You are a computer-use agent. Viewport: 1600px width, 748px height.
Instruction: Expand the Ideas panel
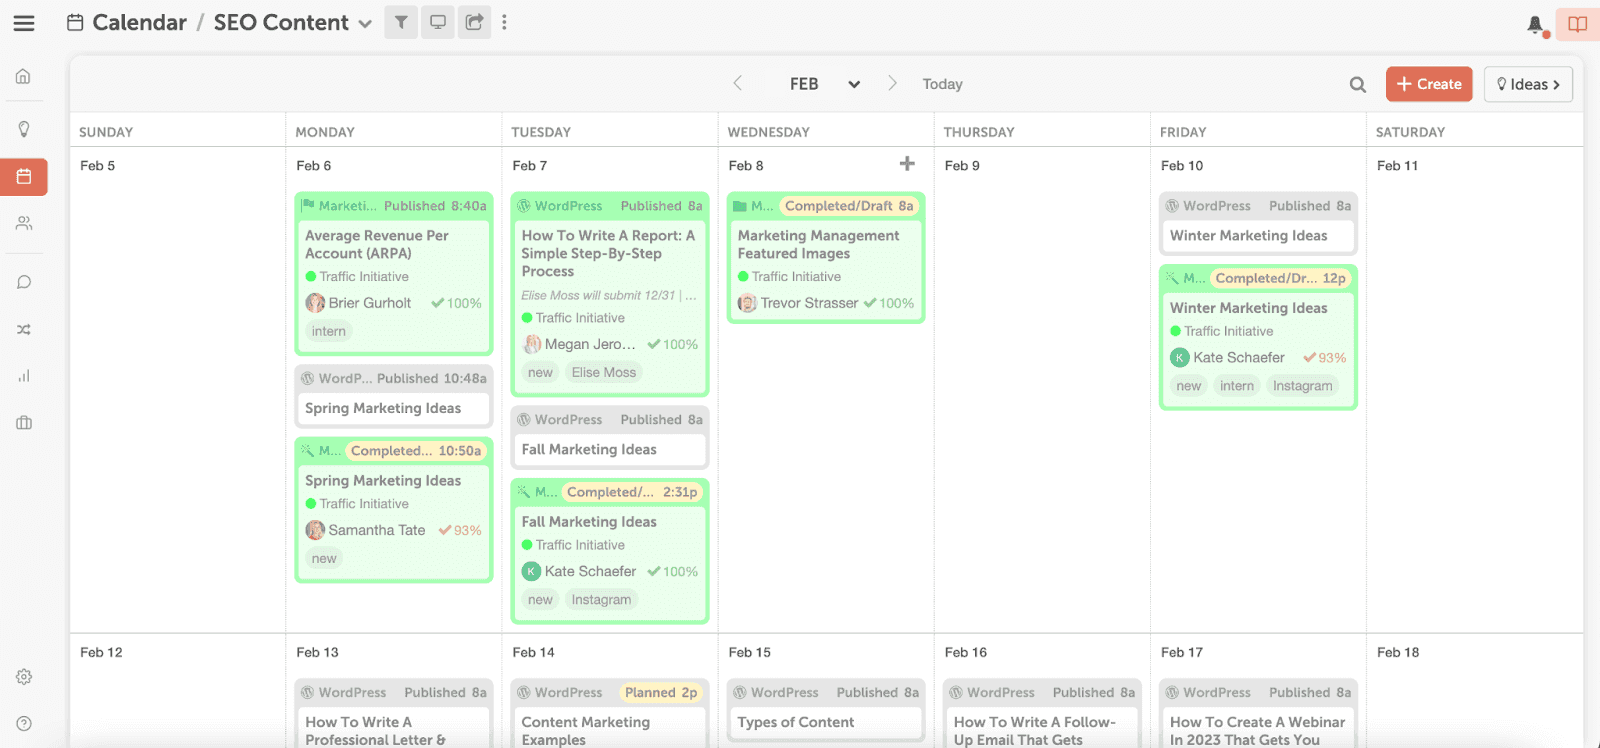point(1527,84)
